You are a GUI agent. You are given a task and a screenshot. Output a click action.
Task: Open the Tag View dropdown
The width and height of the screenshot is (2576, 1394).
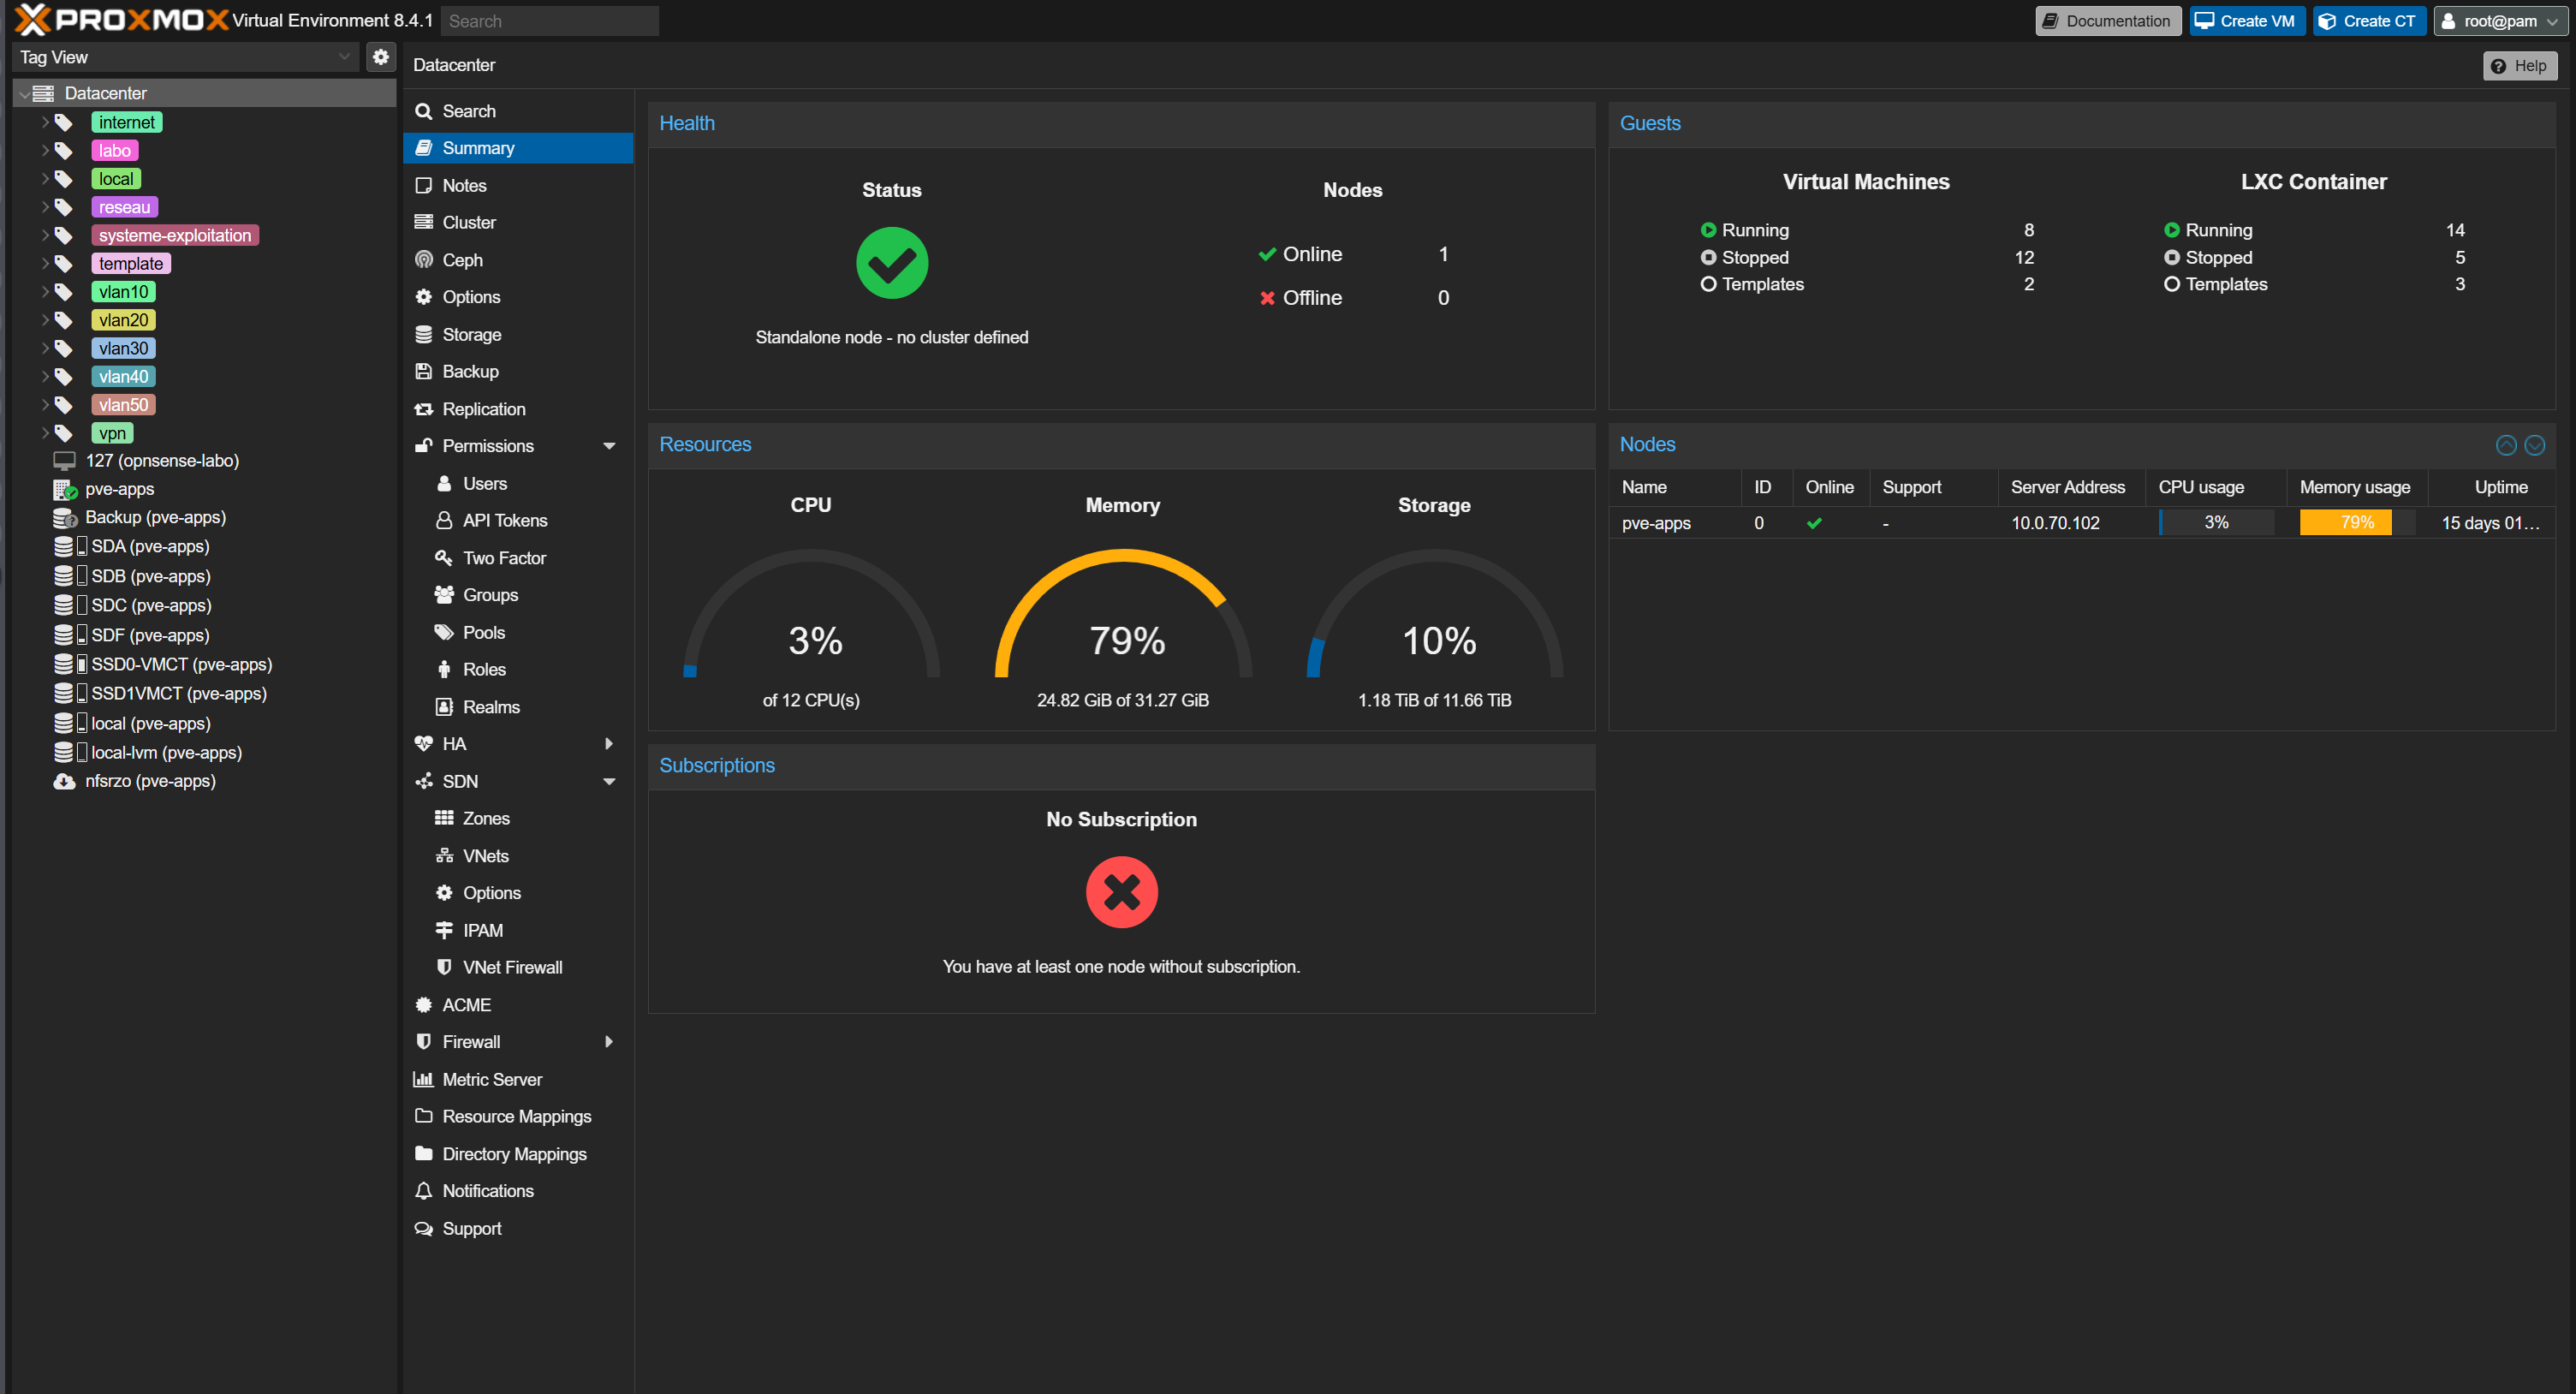(x=343, y=57)
